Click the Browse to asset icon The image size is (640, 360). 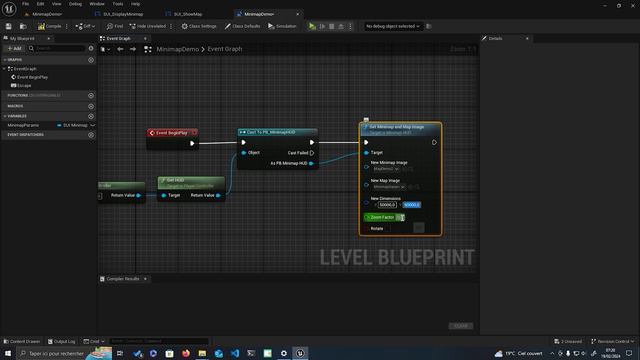pyautogui.click(x=23, y=26)
